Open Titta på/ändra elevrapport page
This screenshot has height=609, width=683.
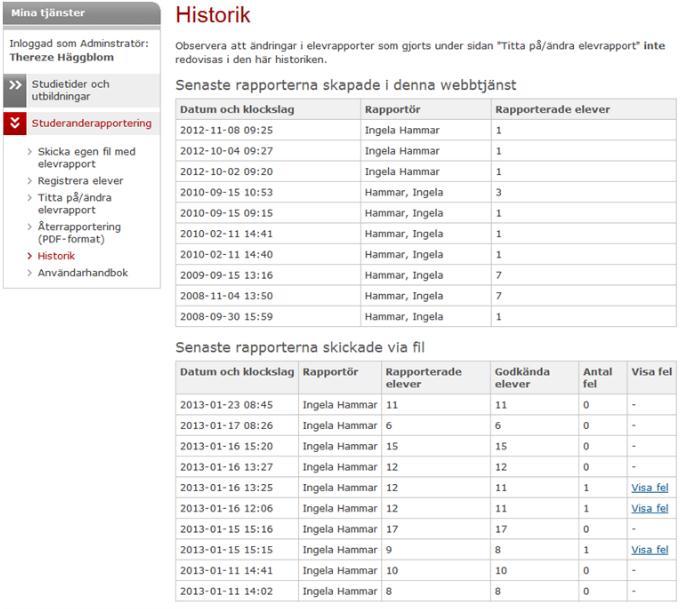pyautogui.click(x=74, y=204)
